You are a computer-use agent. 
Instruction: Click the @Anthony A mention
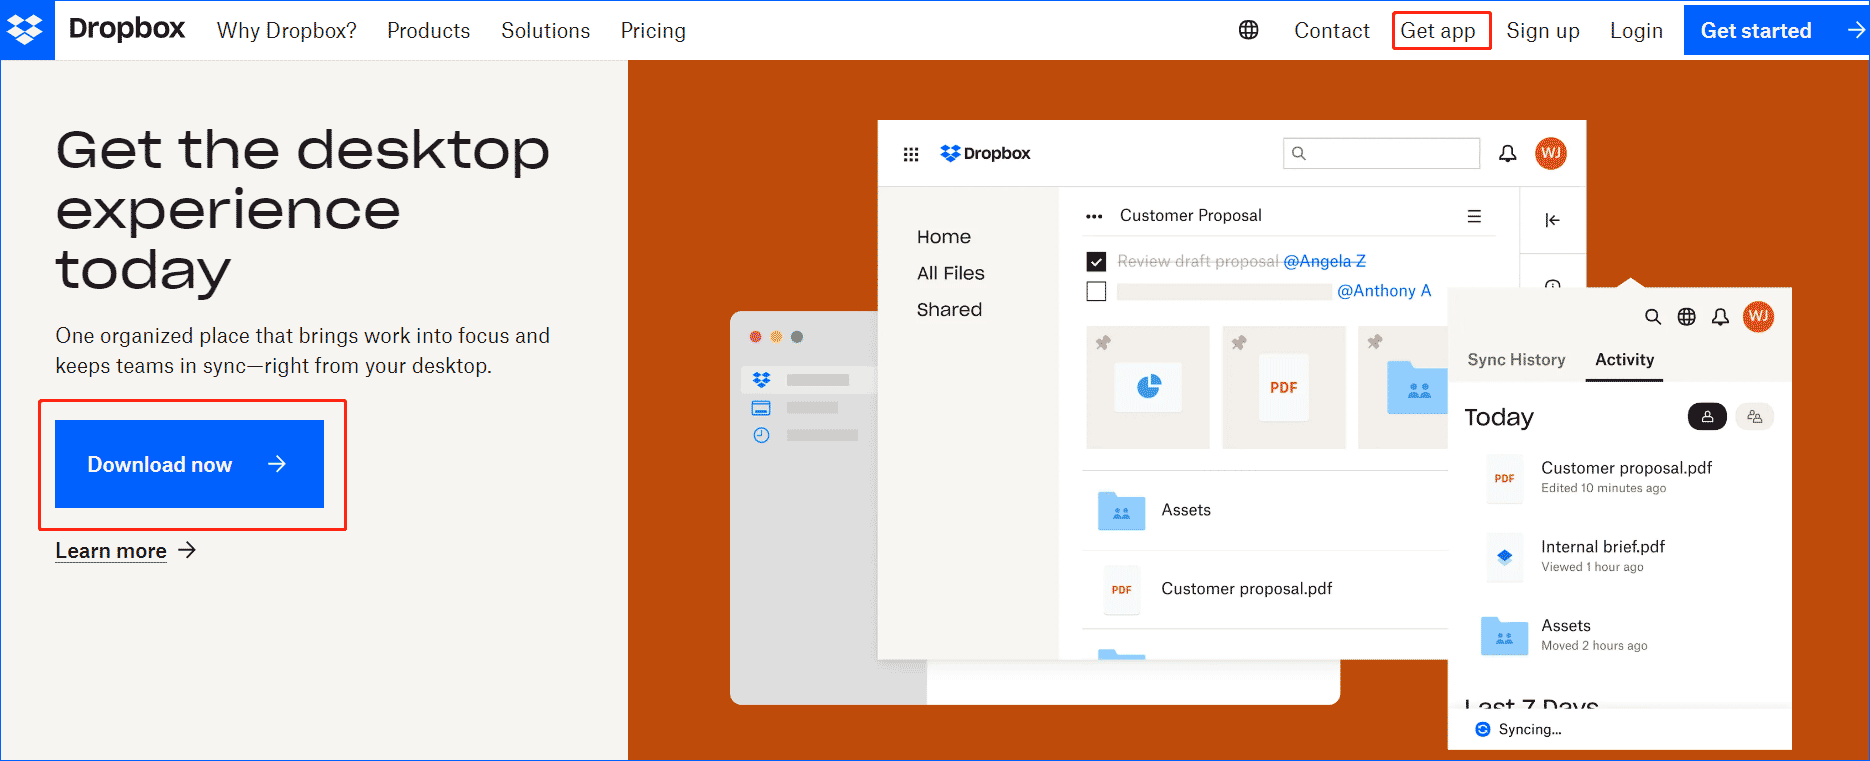(x=1384, y=291)
